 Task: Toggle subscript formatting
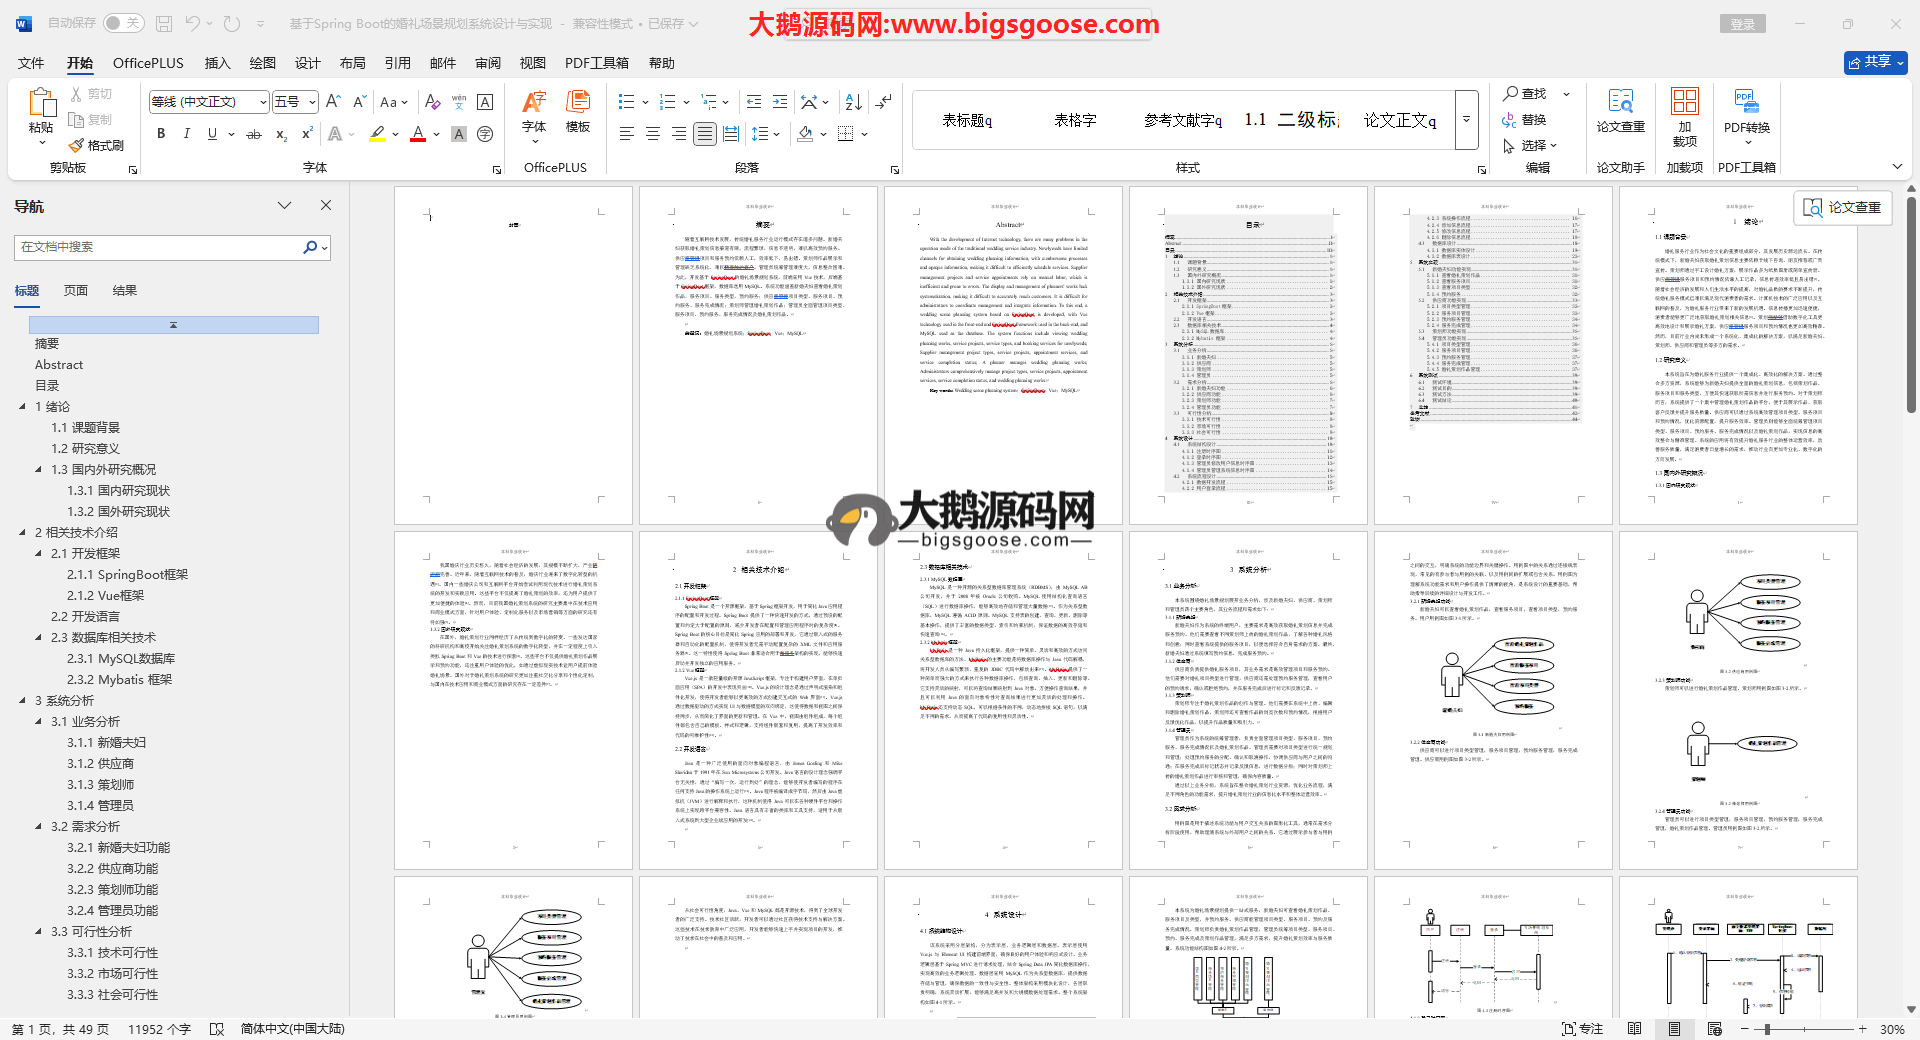pyautogui.click(x=281, y=134)
